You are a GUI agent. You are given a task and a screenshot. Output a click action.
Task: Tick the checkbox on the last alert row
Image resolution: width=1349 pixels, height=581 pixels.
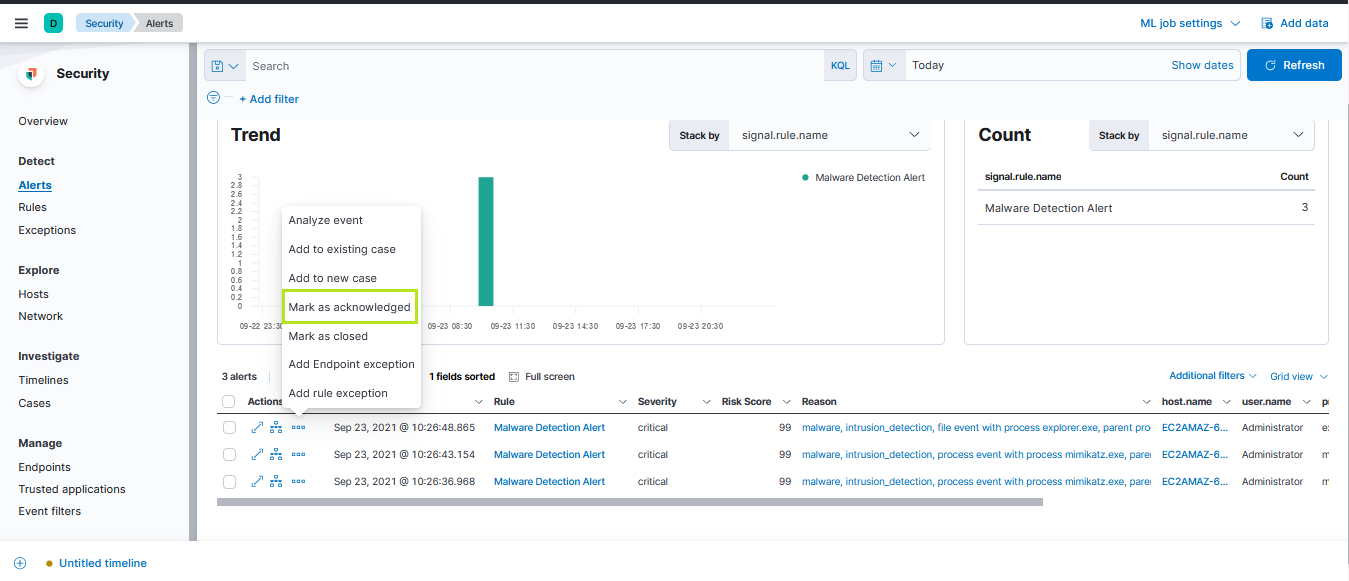pos(228,481)
